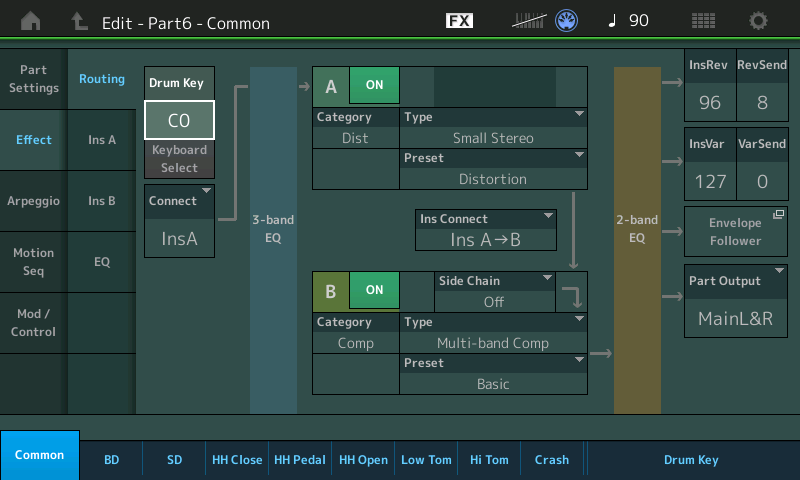This screenshot has width=800, height=480.
Task: Toggle Insertion Effect A ON switch
Action: tap(374, 85)
